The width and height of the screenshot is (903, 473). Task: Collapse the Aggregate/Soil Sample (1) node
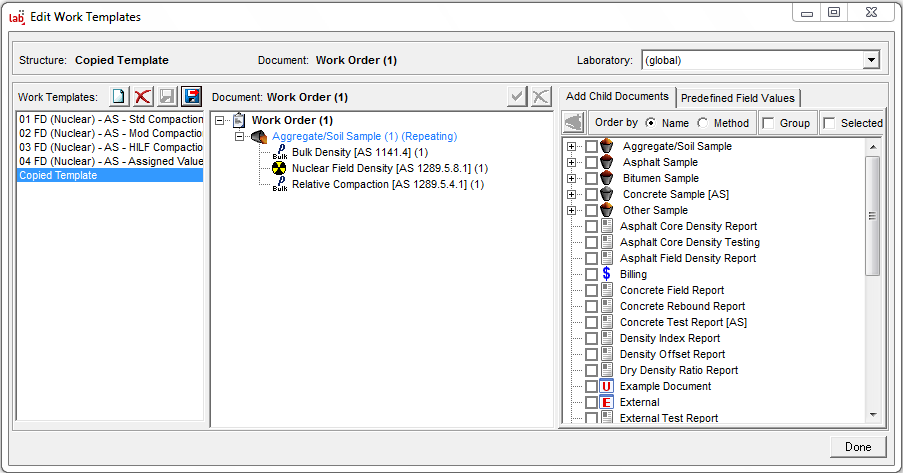click(240, 136)
